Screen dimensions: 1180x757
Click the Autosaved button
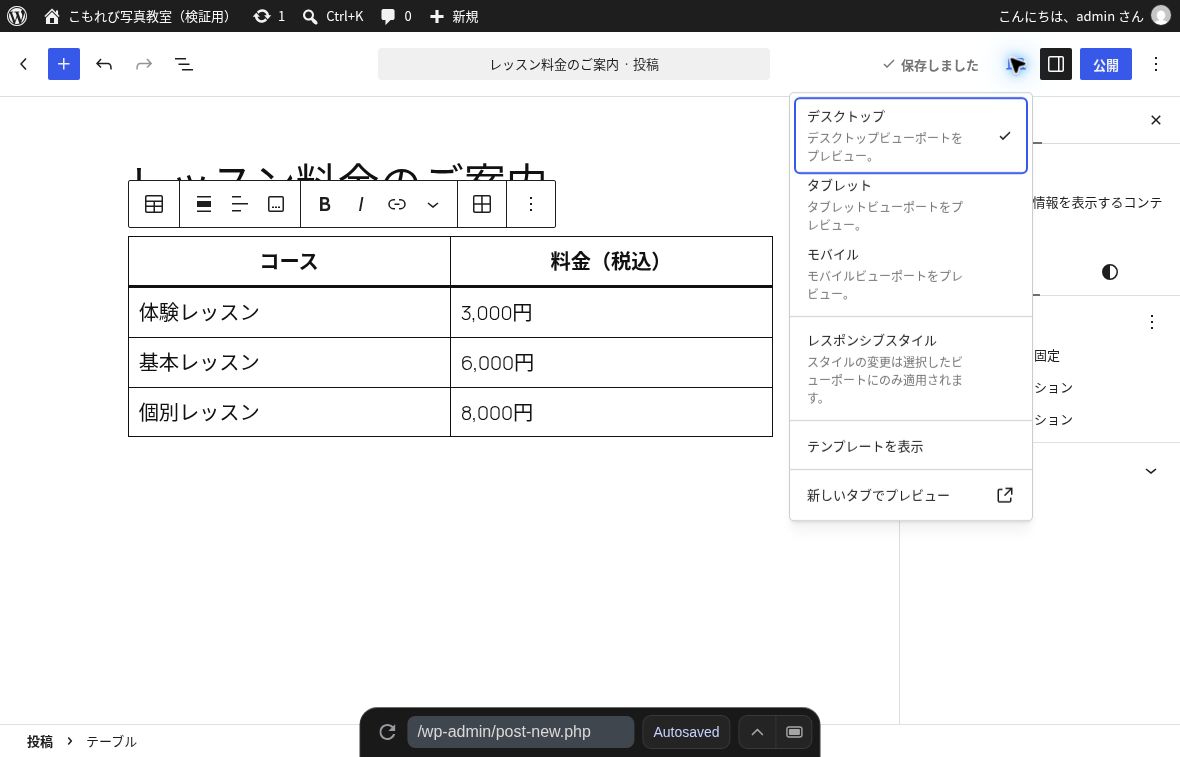[x=686, y=732]
